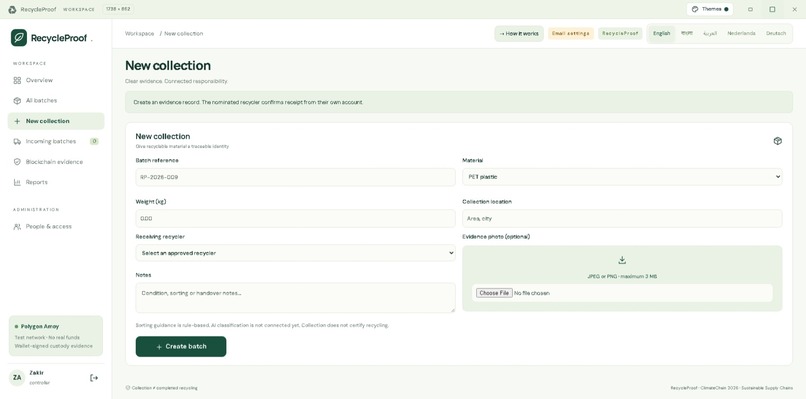This screenshot has width=806, height=399.
Task: Click the 'No file chosen' text
Action: coord(532,293)
